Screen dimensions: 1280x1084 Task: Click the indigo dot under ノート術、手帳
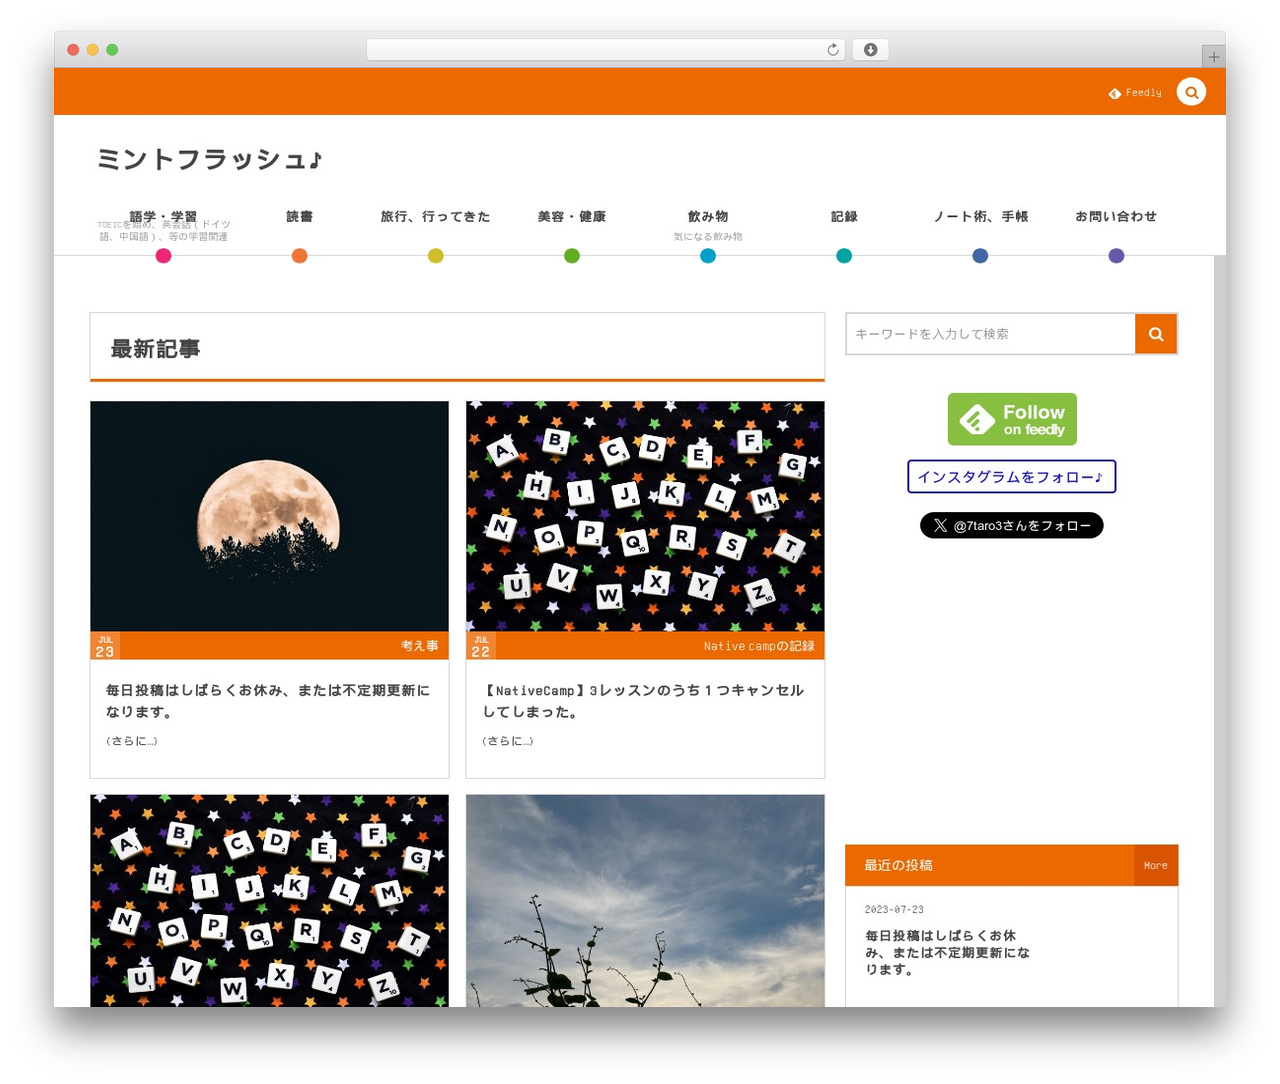click(x=980, y=256)
